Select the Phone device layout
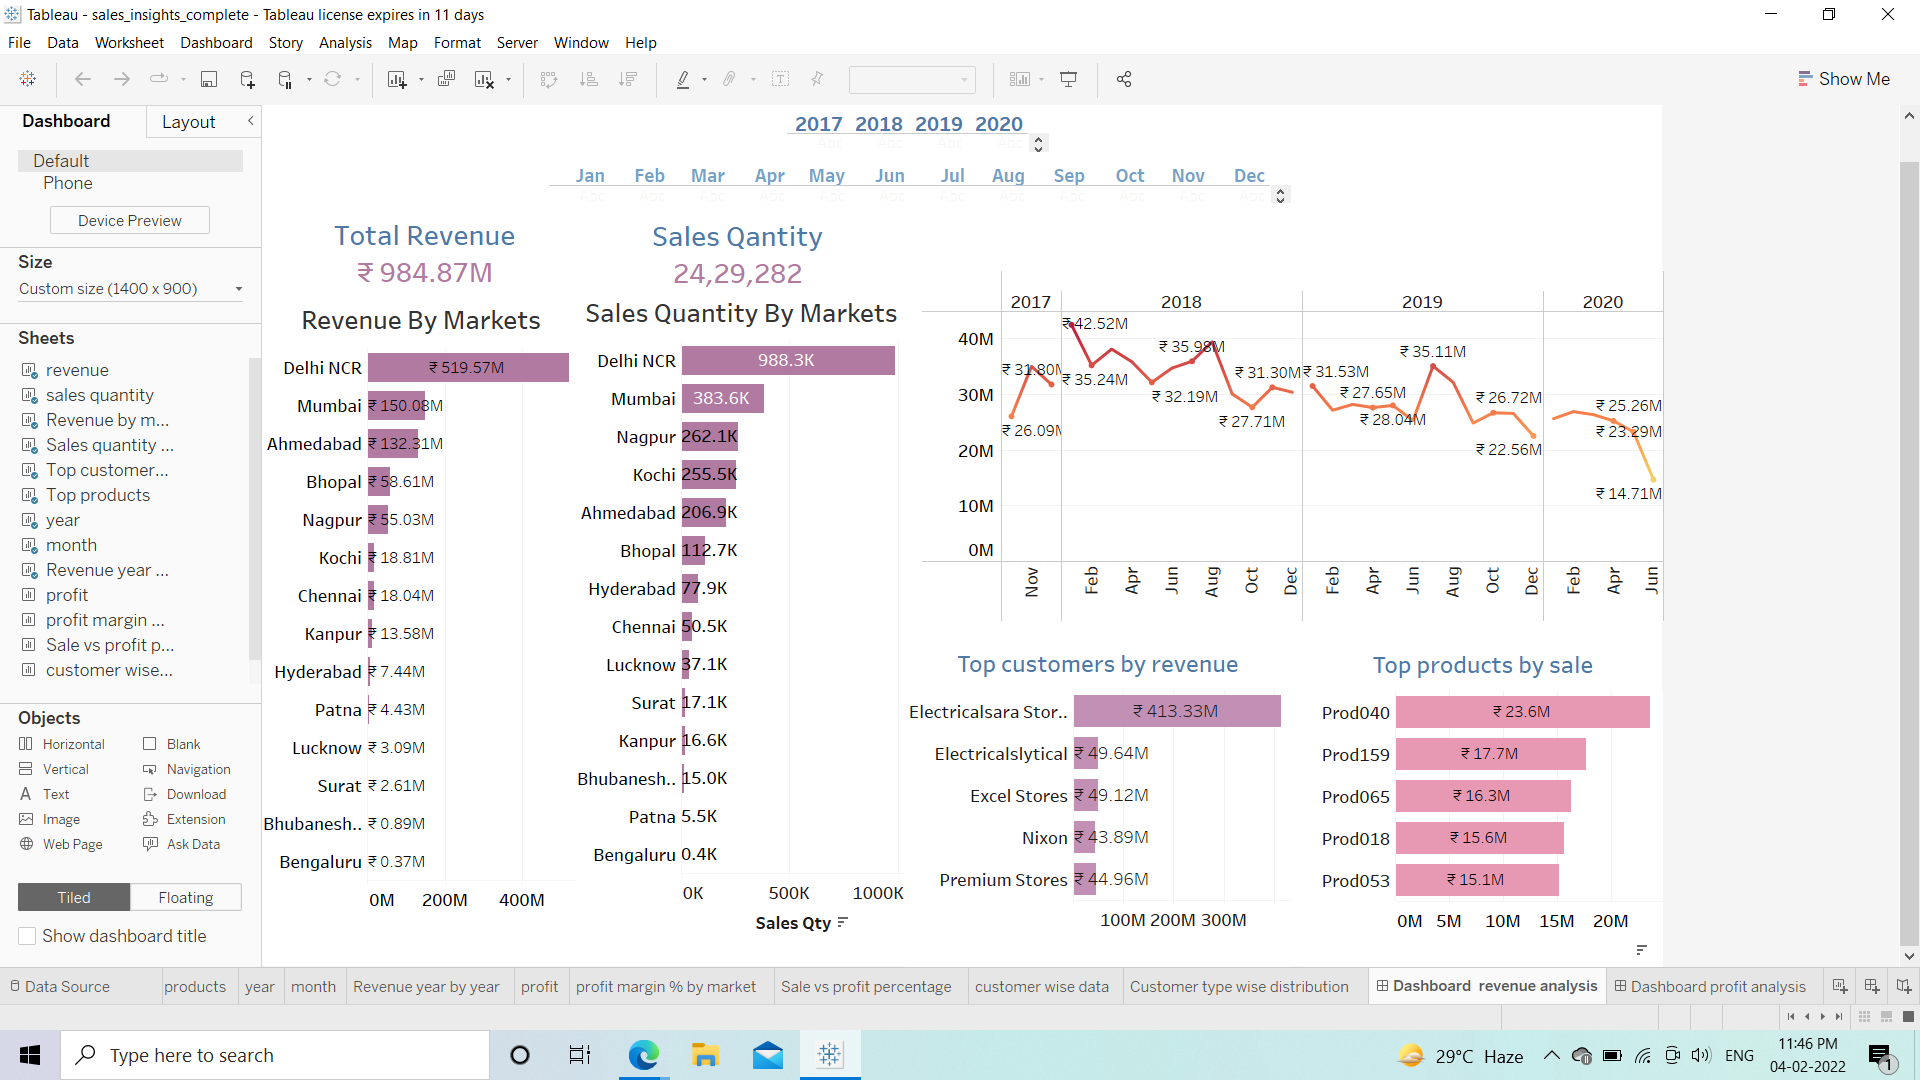1920x1080 pixels. tap(68, 183)
